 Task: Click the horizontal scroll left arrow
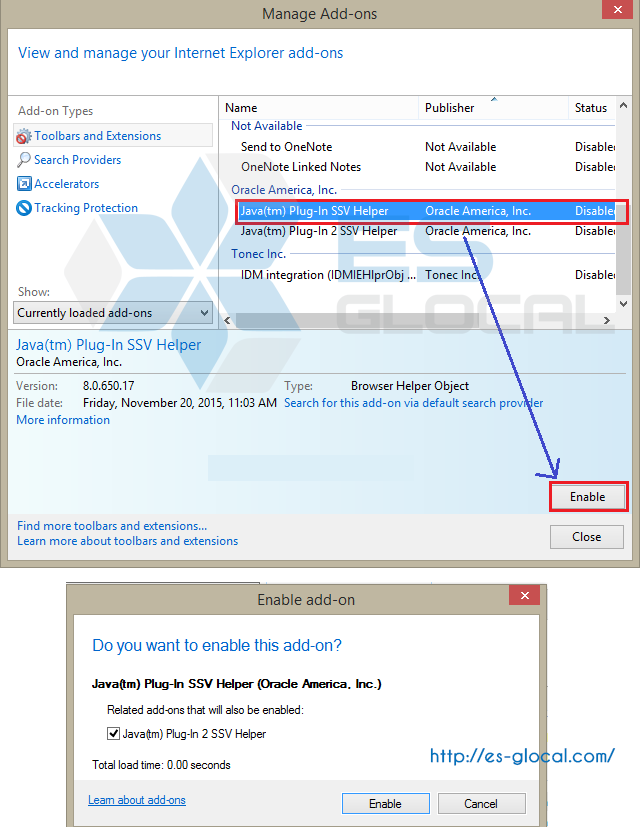pos(227,320)
